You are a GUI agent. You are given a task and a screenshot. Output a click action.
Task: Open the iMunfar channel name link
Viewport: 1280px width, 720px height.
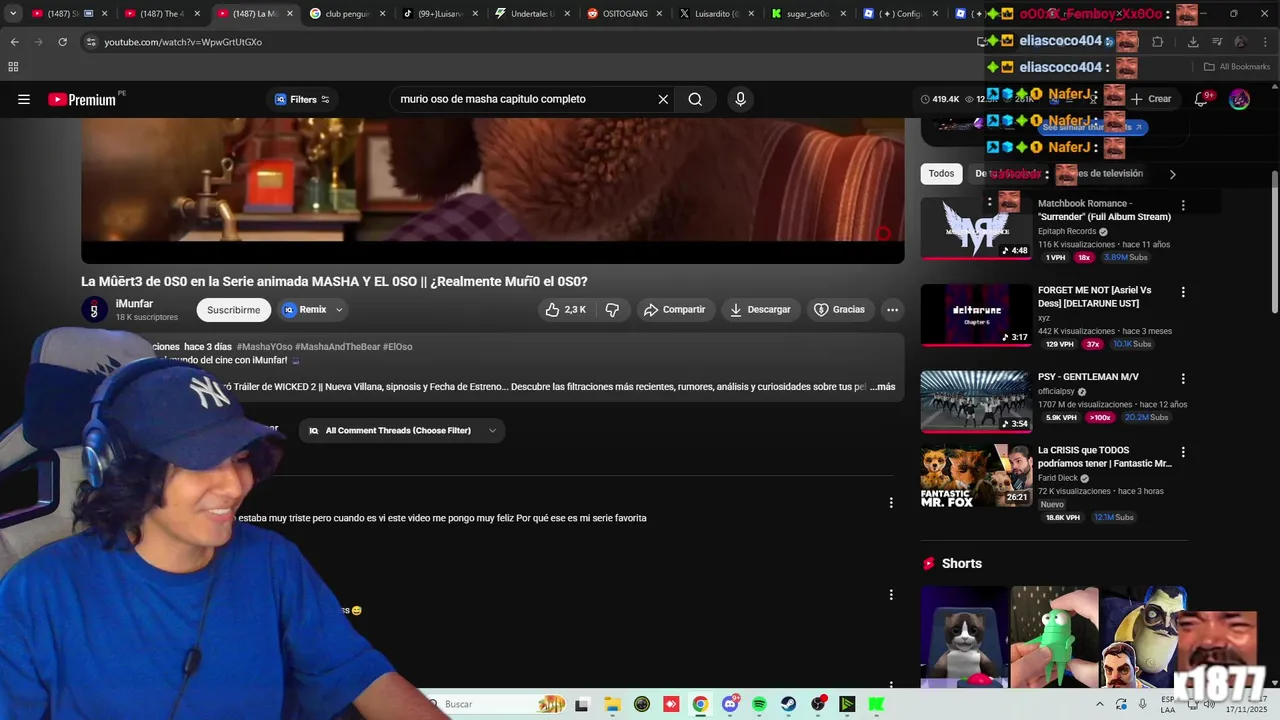click(x=134, y=304)
